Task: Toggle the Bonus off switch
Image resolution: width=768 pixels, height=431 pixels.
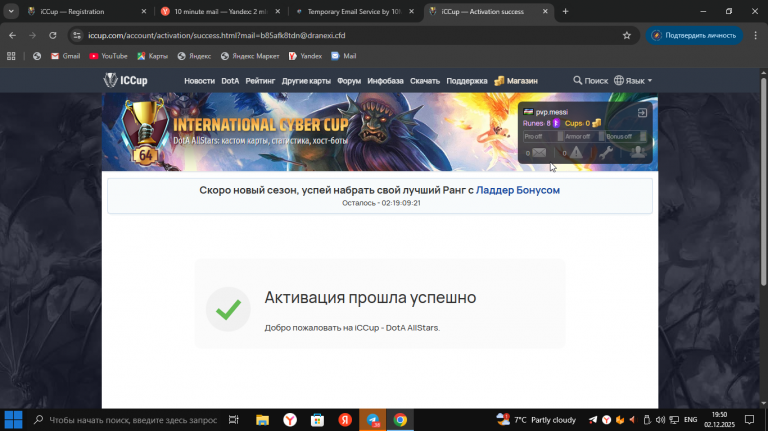Action: pos(625,137)
